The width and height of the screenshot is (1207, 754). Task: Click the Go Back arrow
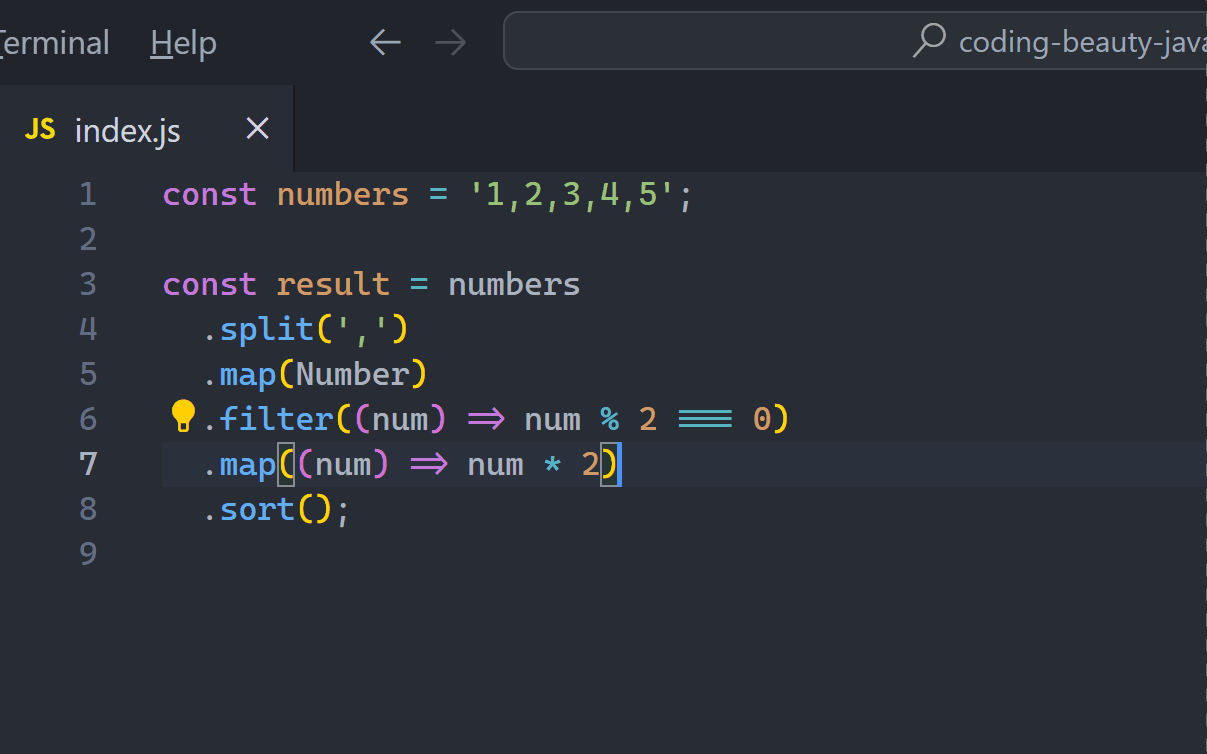(385, 42)
